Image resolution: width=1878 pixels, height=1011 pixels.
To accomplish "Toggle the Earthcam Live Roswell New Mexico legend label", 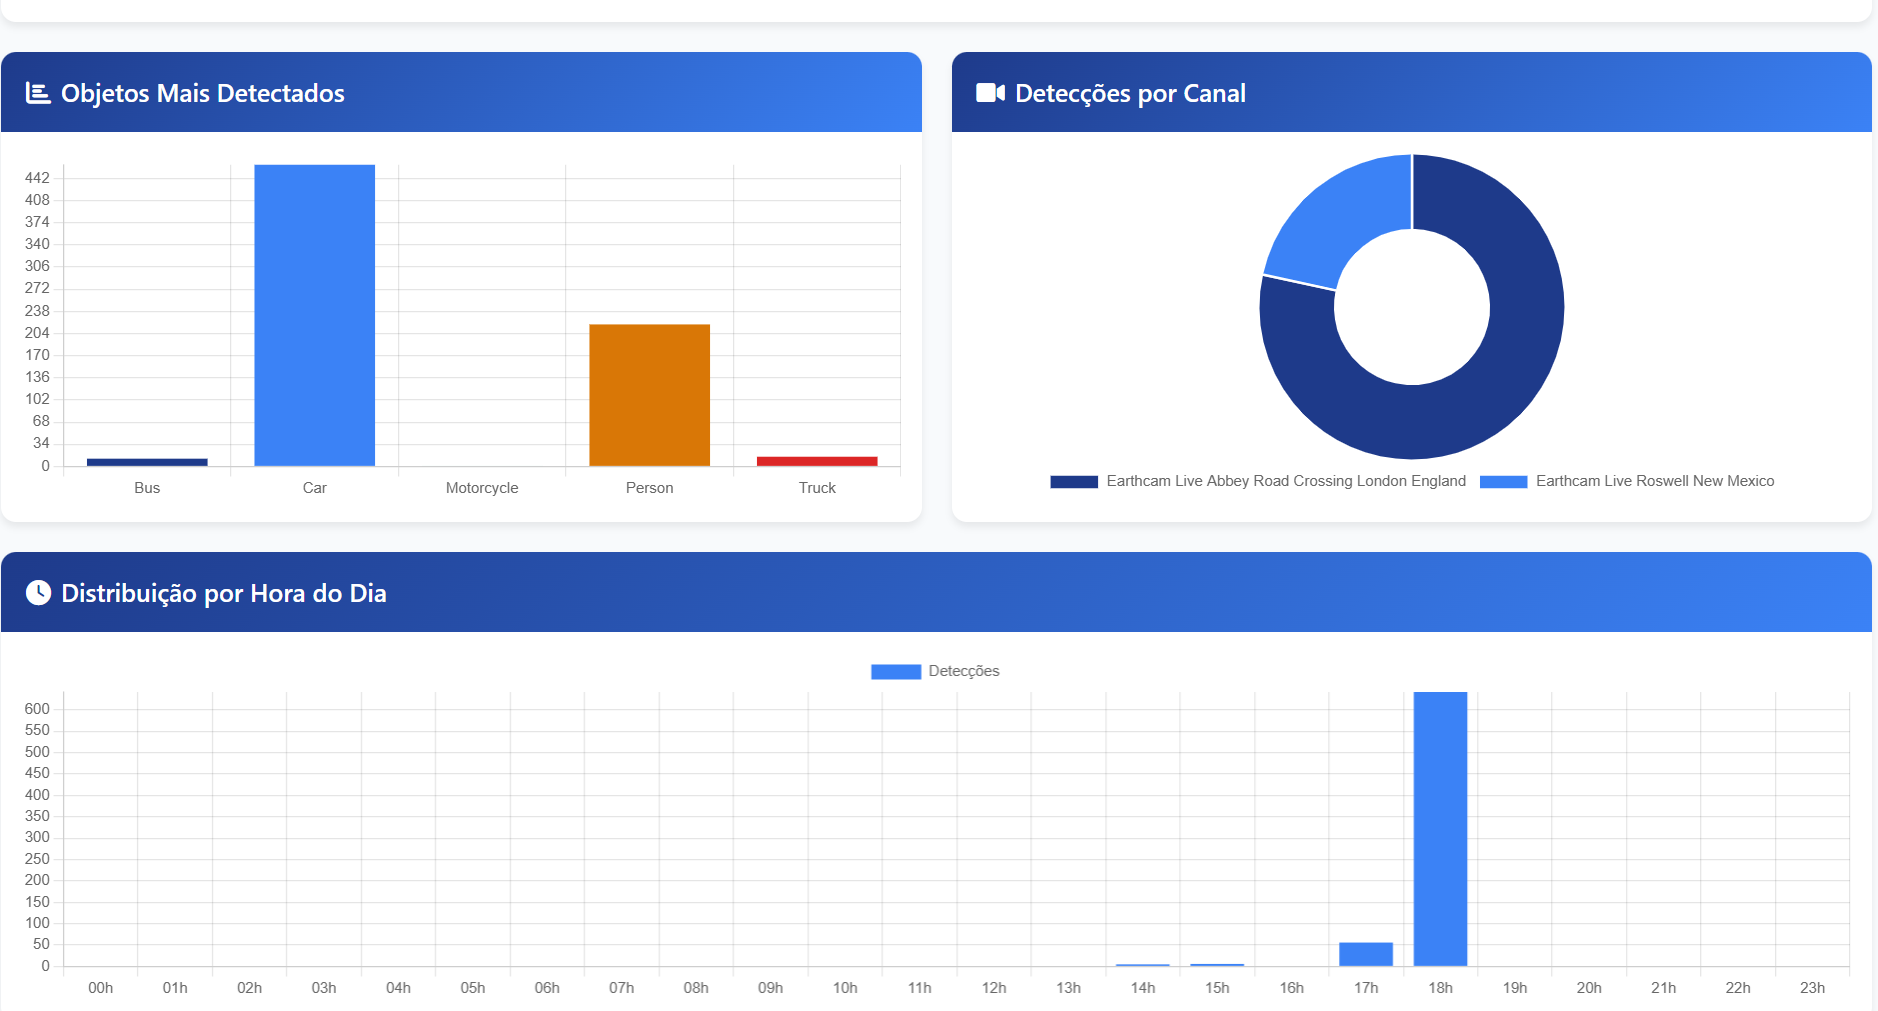I will 1654,481.
